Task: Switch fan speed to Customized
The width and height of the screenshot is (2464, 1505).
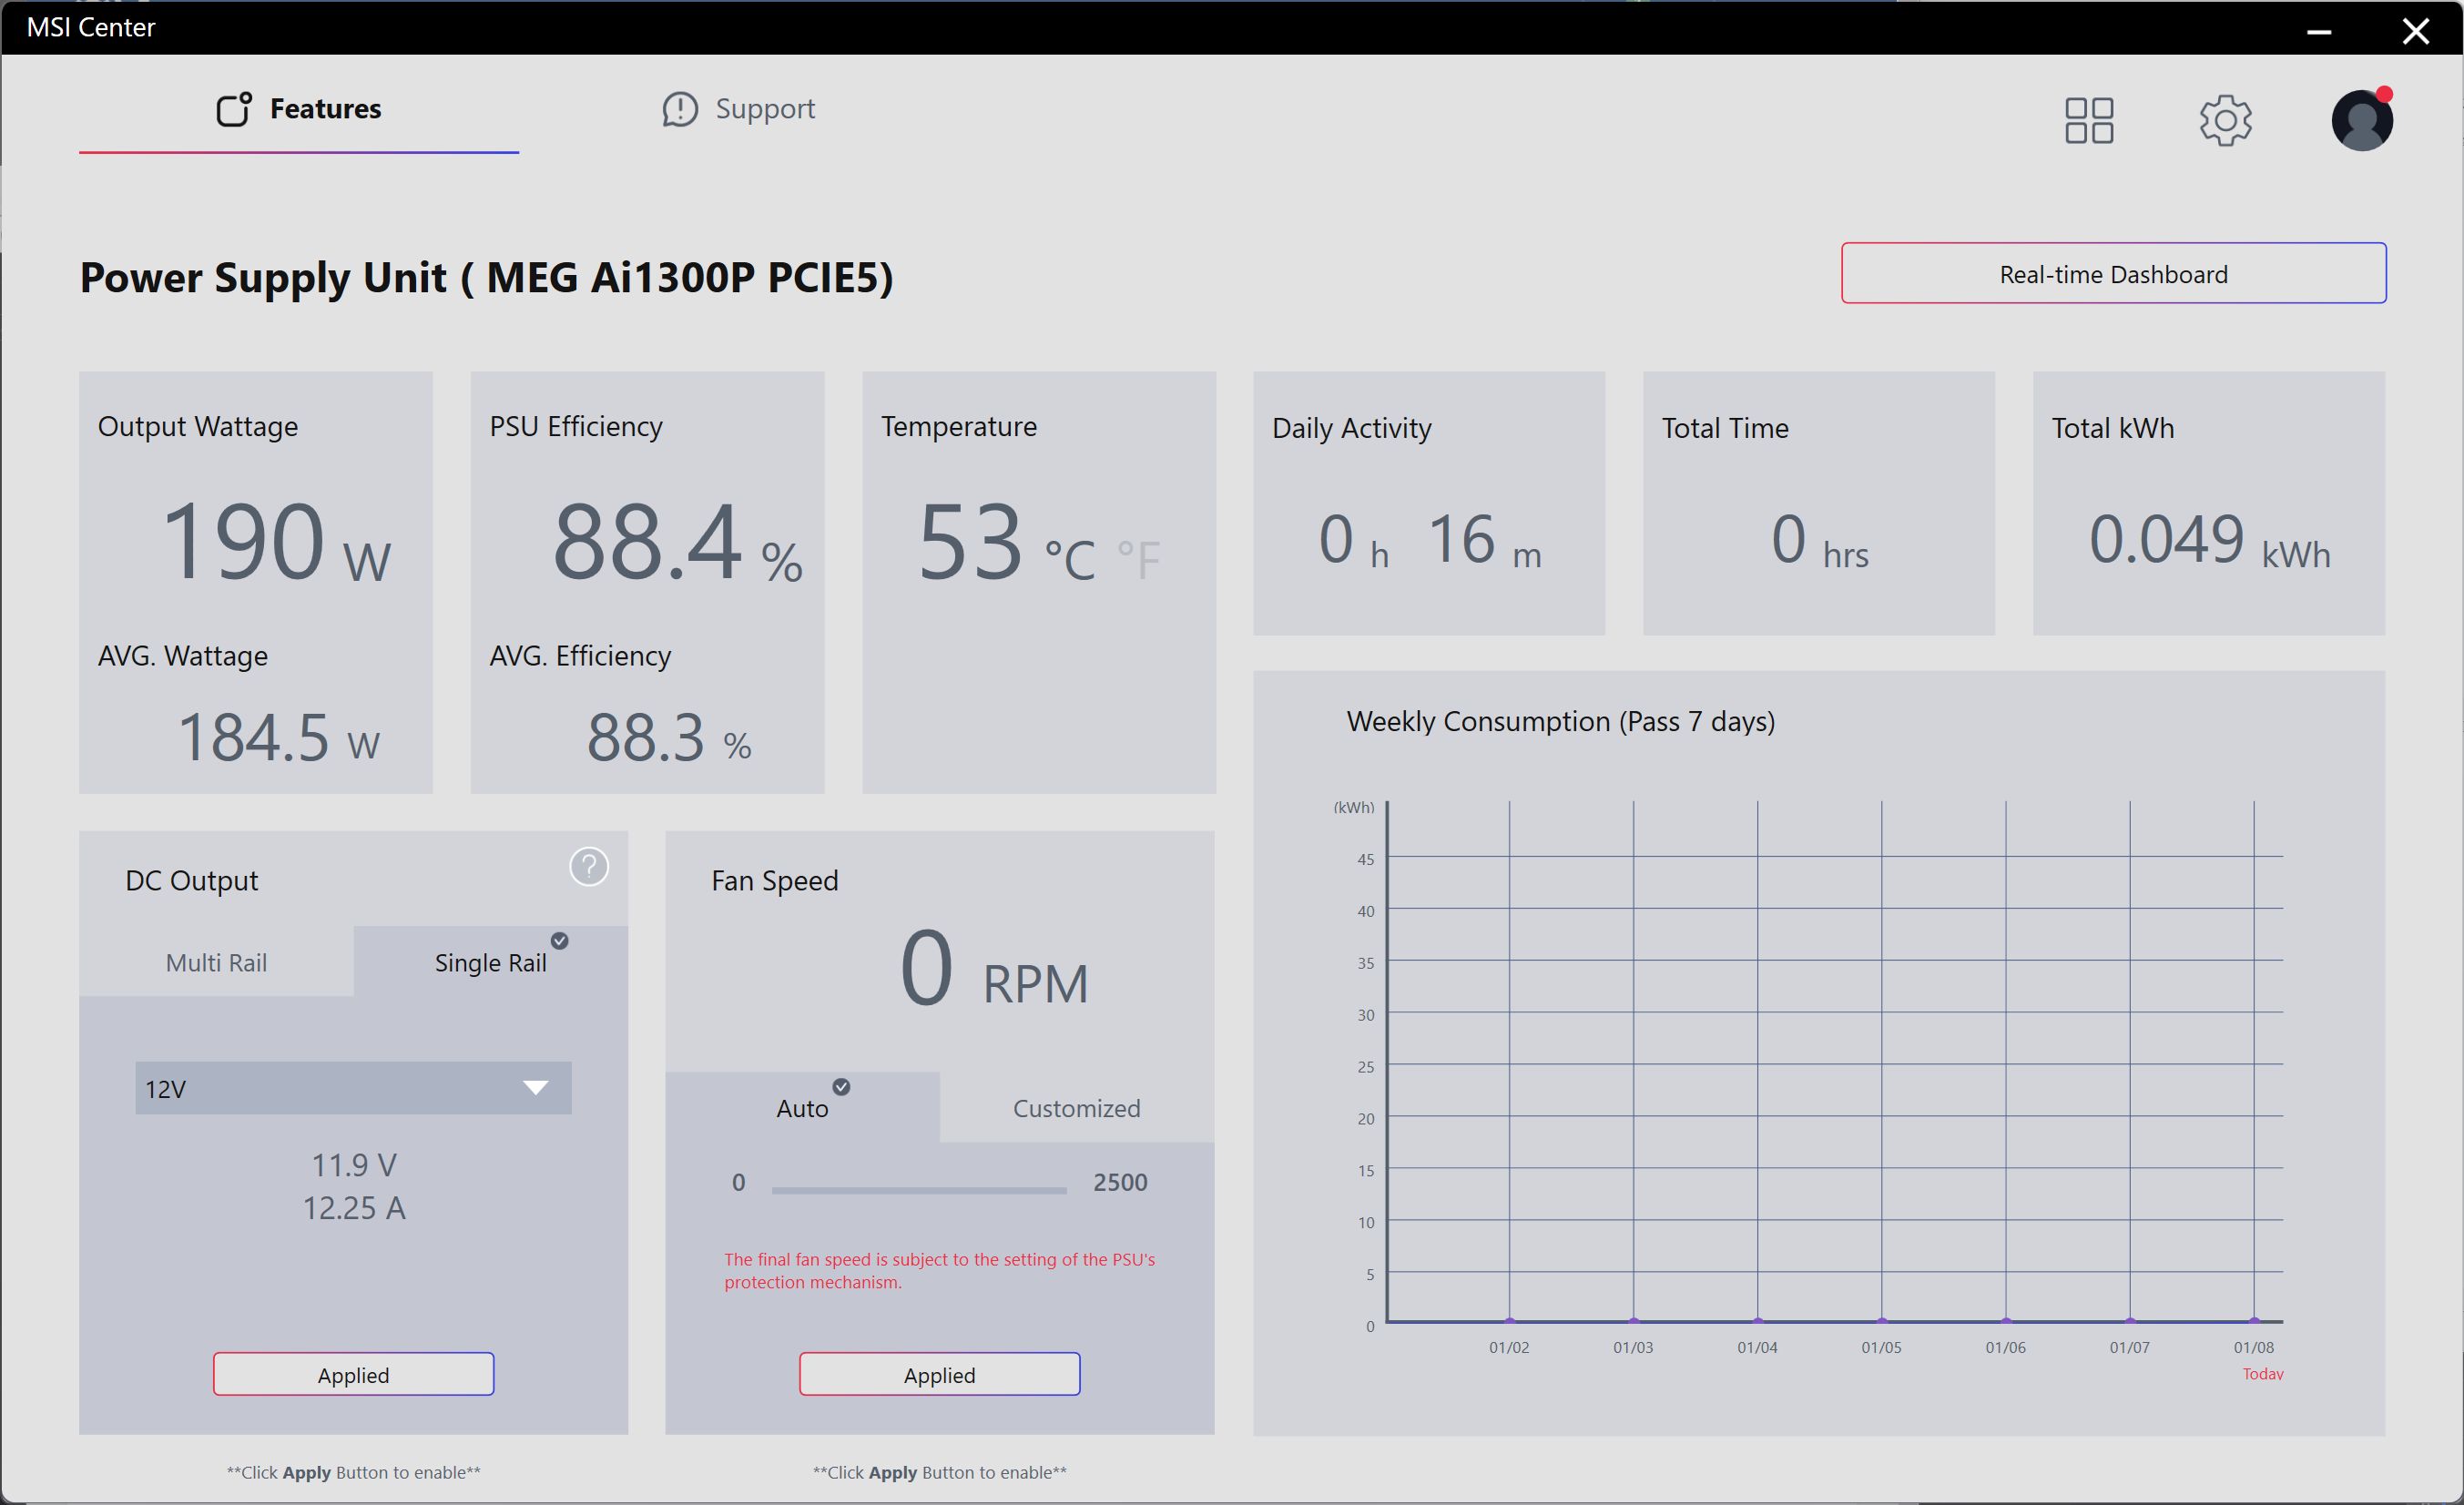Action: click(x=1076, y=1108)
